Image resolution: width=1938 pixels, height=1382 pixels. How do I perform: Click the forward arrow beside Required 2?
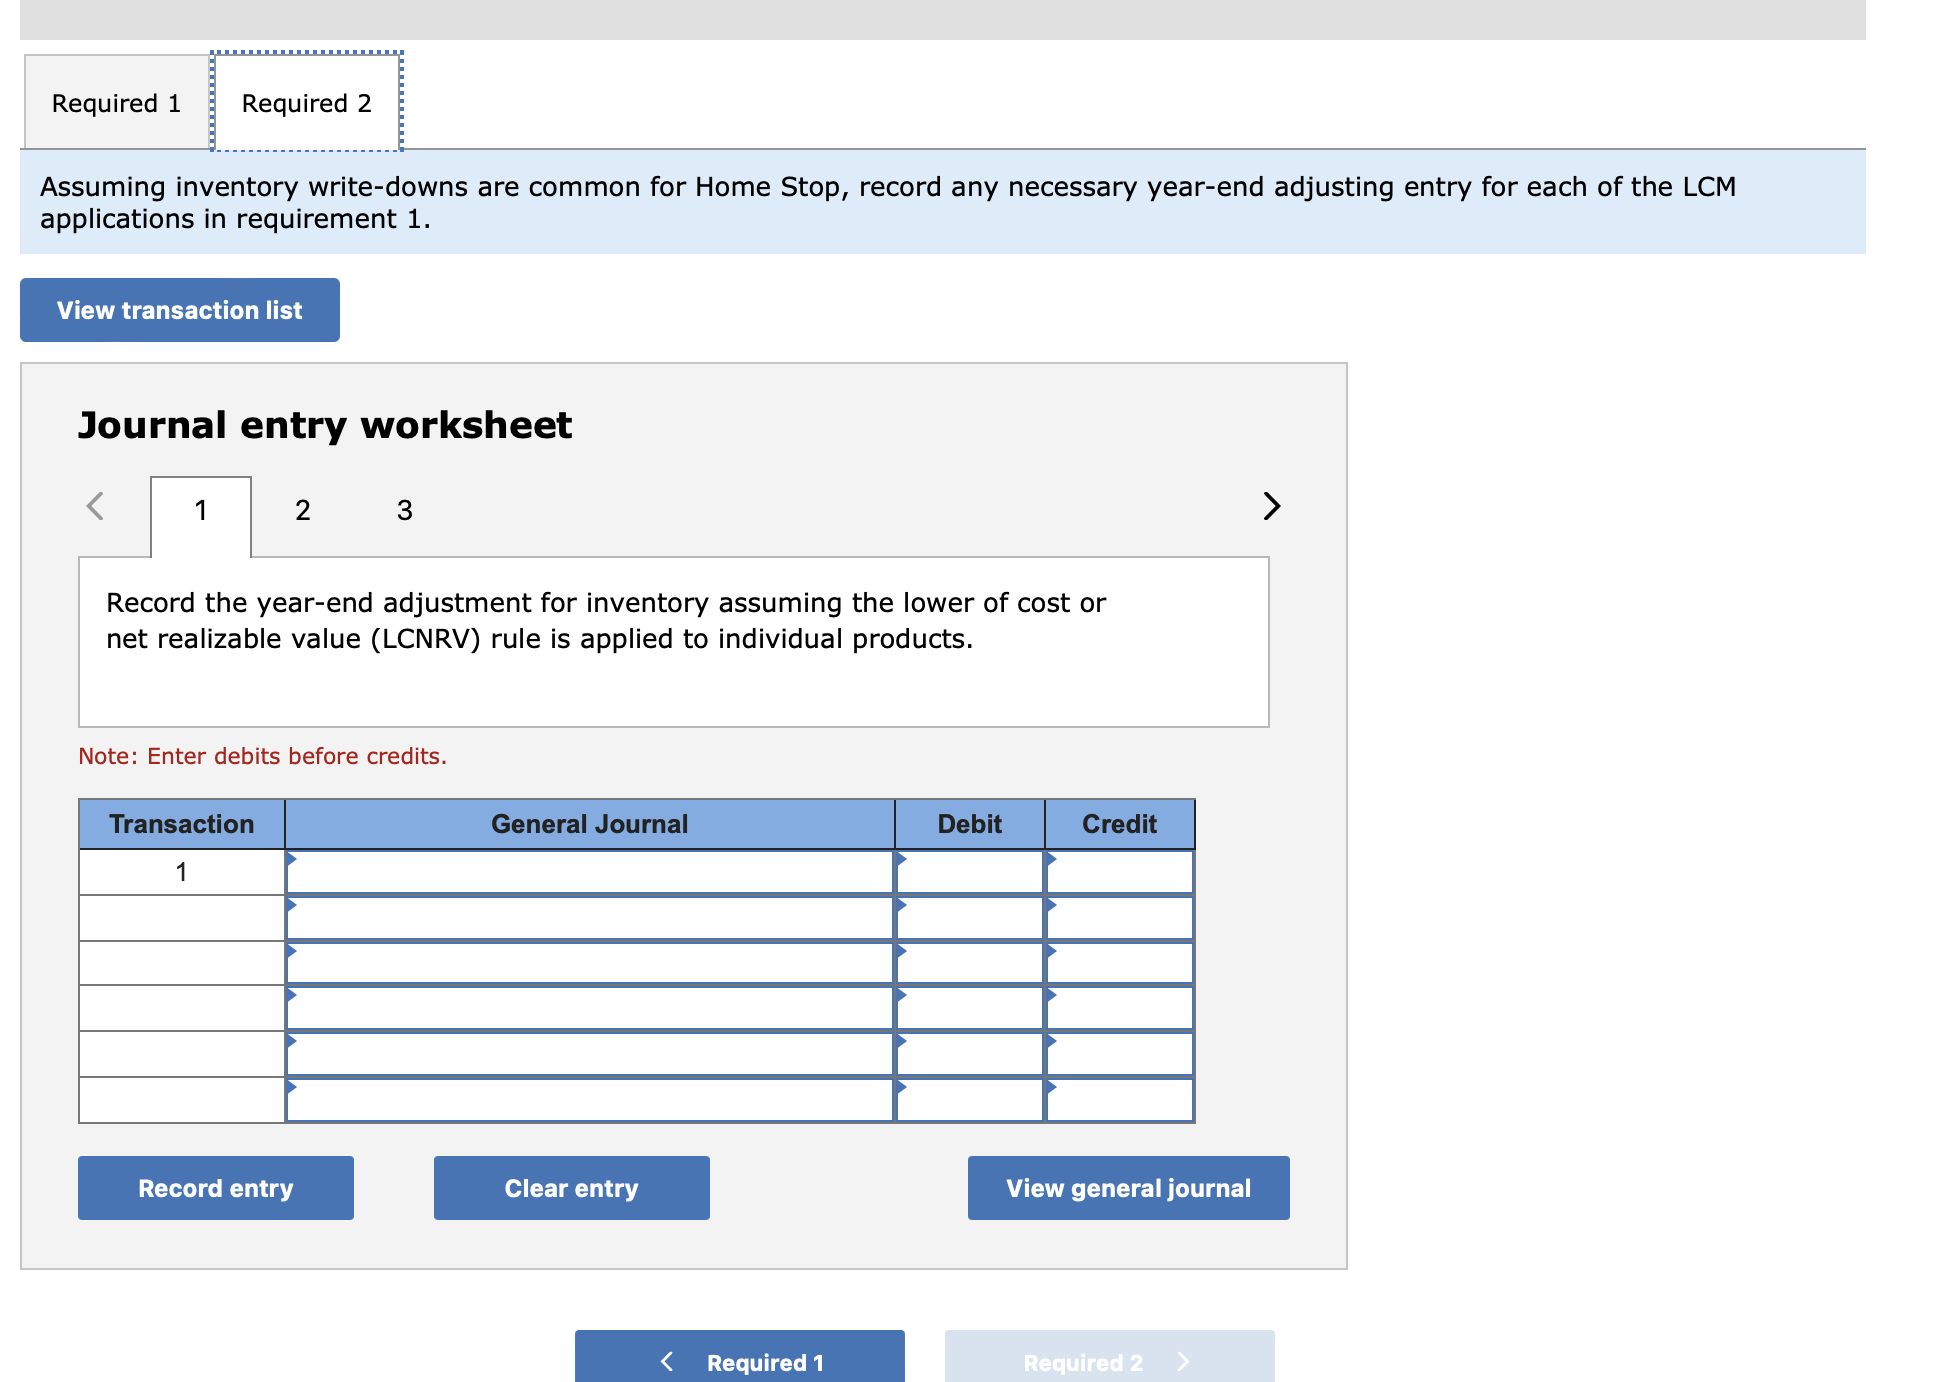coord(1184,1361)
